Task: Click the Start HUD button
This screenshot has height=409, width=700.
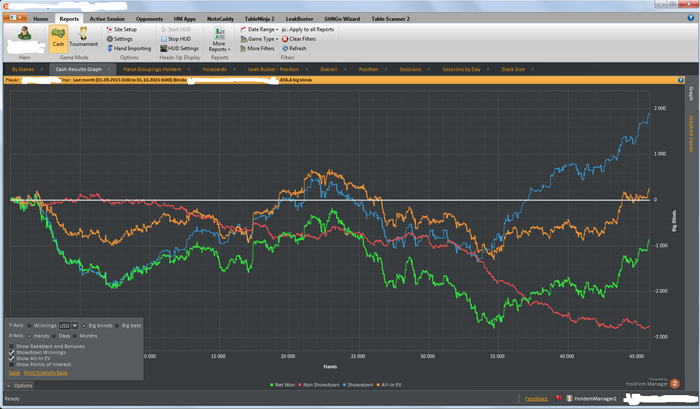Action: coord(176,29)
